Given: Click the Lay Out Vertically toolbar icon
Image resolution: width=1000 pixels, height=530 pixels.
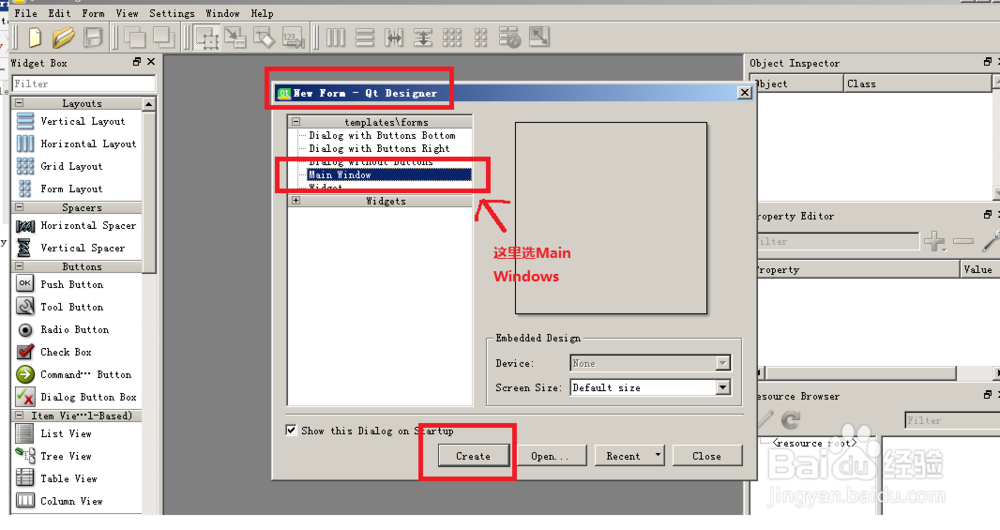Looking at the screenshot, I should 365,38.
